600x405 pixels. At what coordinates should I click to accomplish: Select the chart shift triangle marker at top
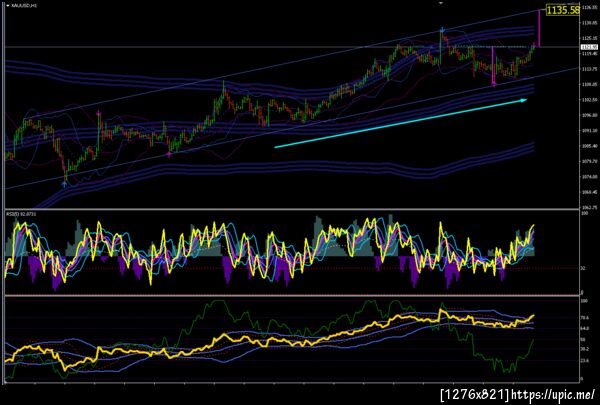tap(441, 3)
